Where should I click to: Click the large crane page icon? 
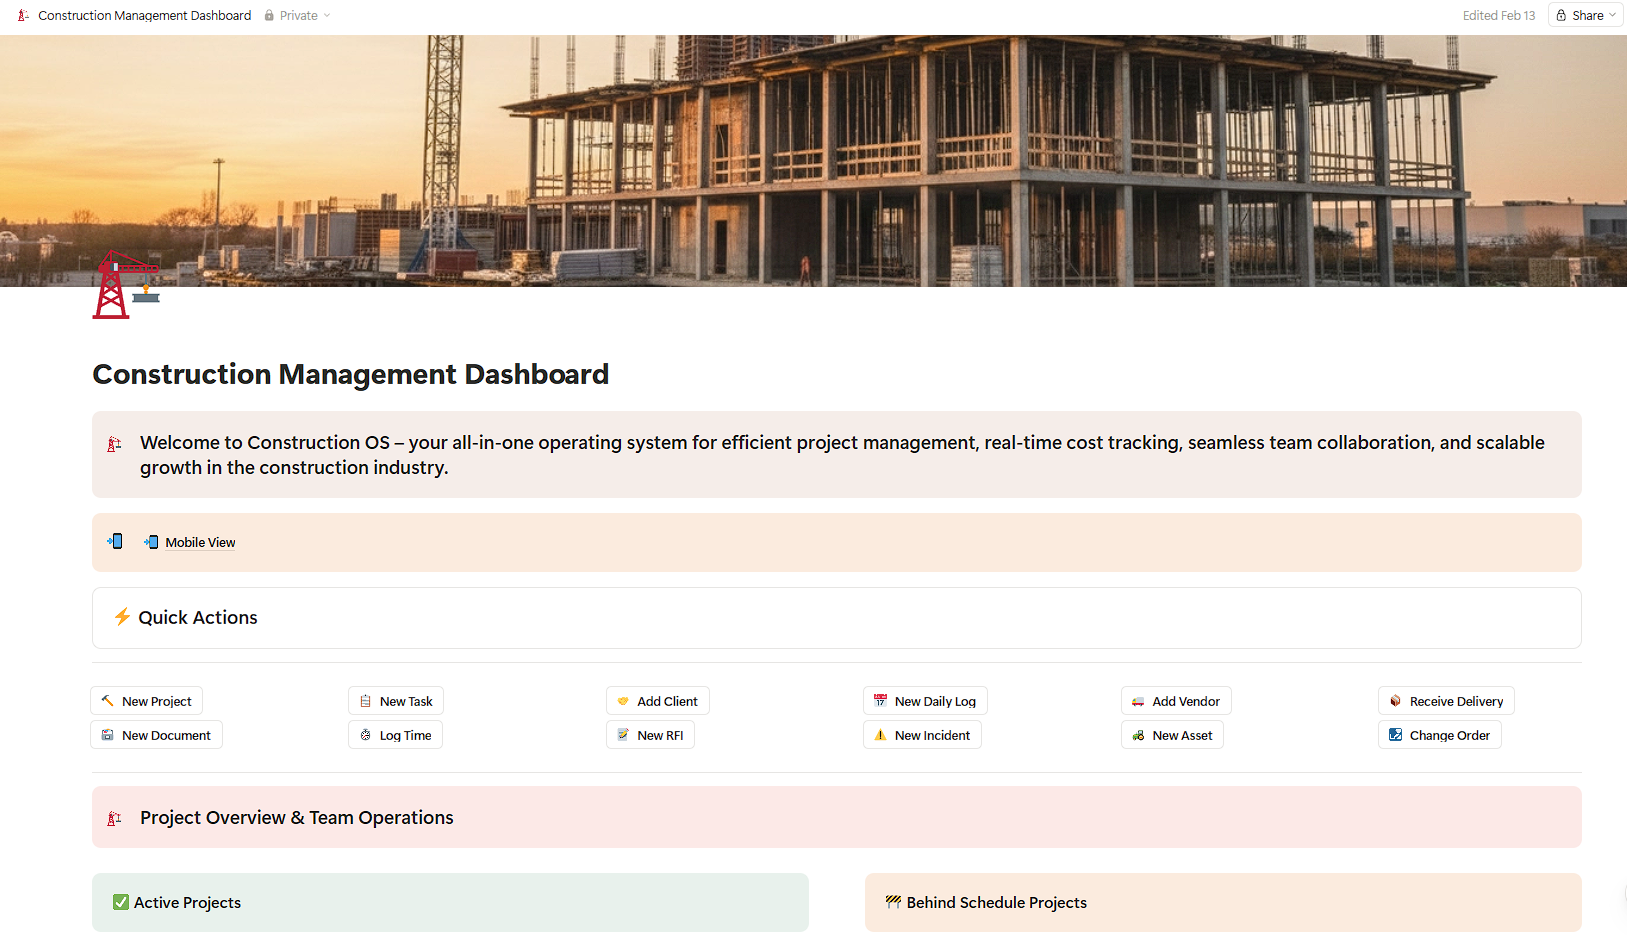(126, 285)
